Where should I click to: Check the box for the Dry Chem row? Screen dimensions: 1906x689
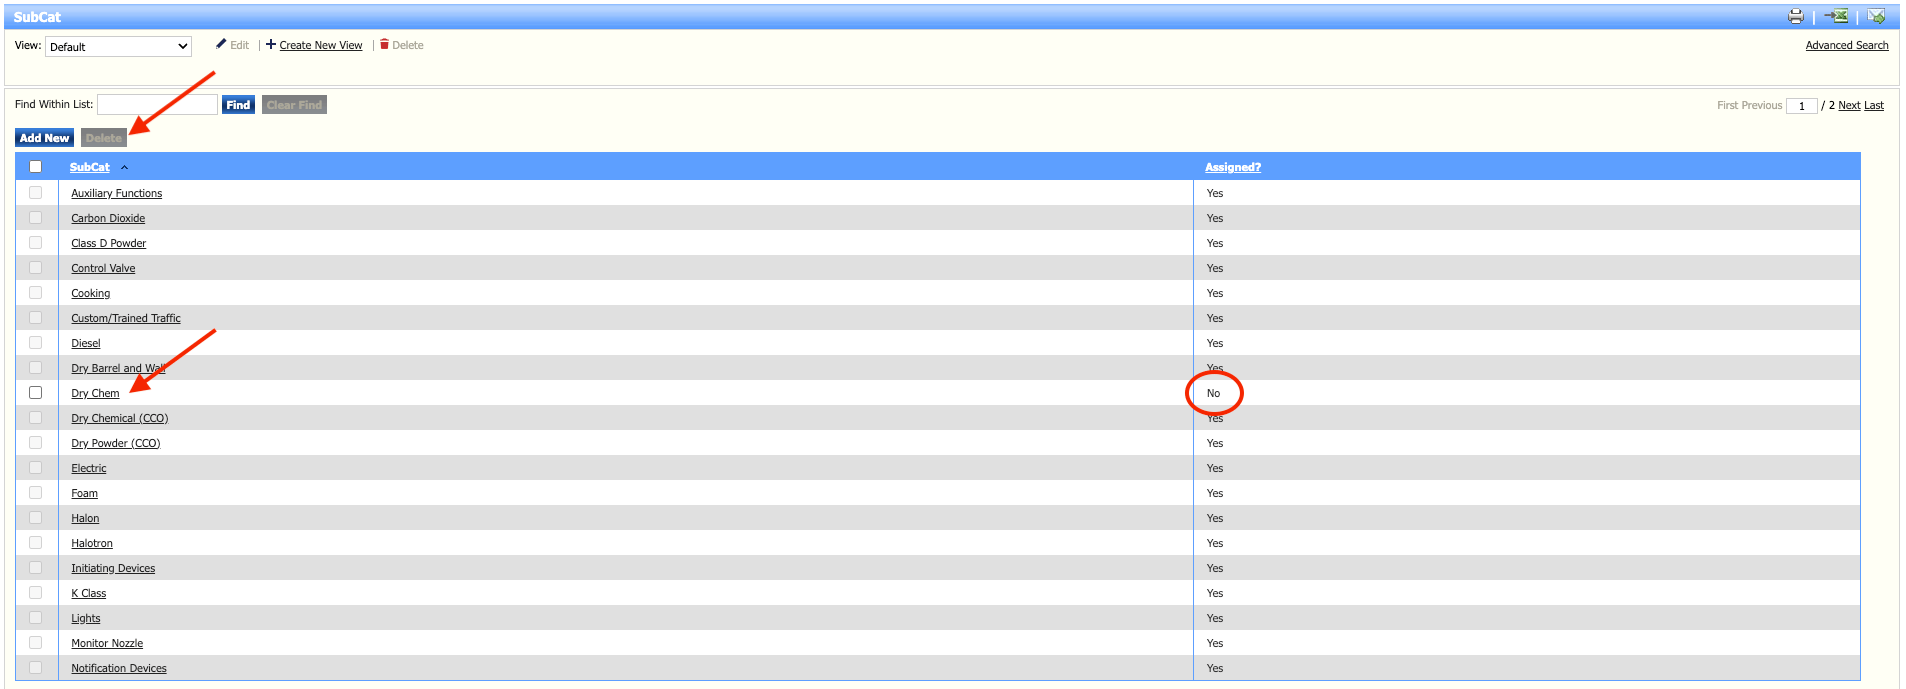[36, 393]
